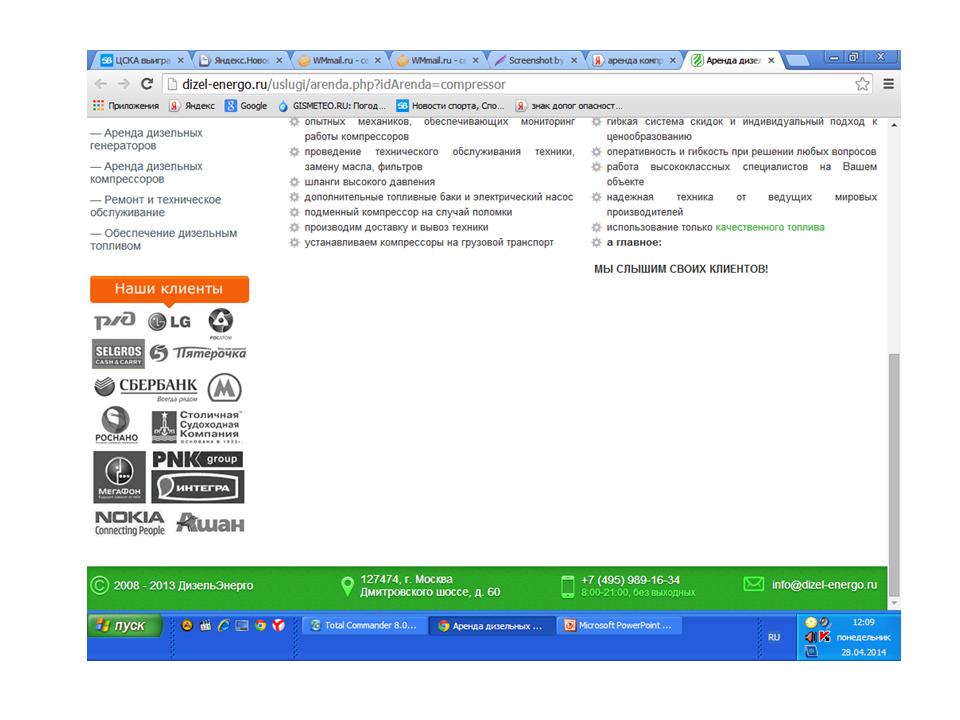Open Аренда дизельных генераторов sidebar link

[146, 139]
